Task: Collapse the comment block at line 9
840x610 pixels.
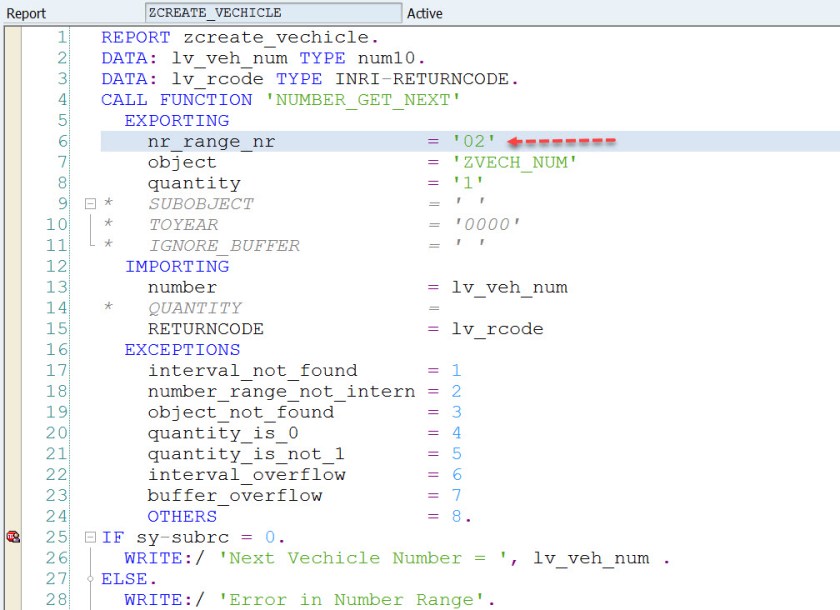Action: (91, 204)
